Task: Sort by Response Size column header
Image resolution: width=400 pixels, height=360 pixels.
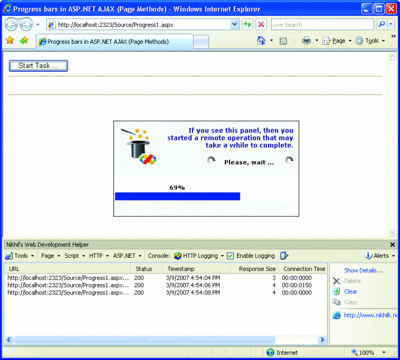Action: pyautogui.click(x=255, y=269)
